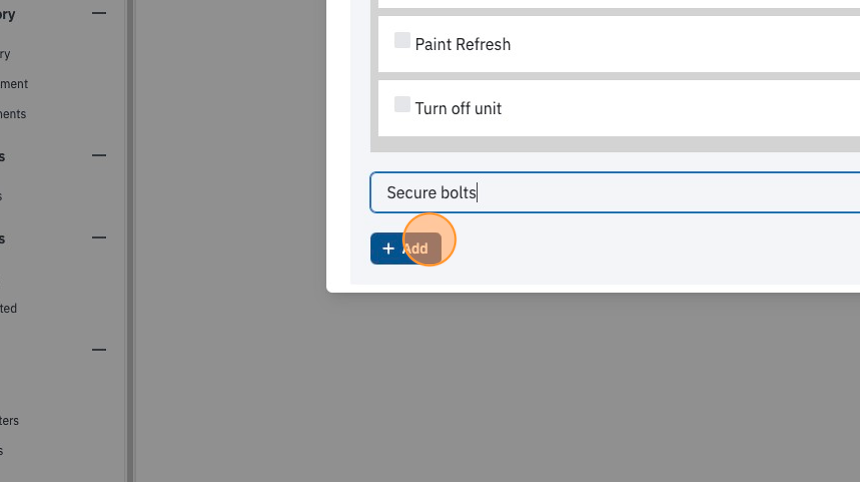Screen dimensions: 860x482
Task: Select the Turn off unit task label
Action: click(458, 109)
